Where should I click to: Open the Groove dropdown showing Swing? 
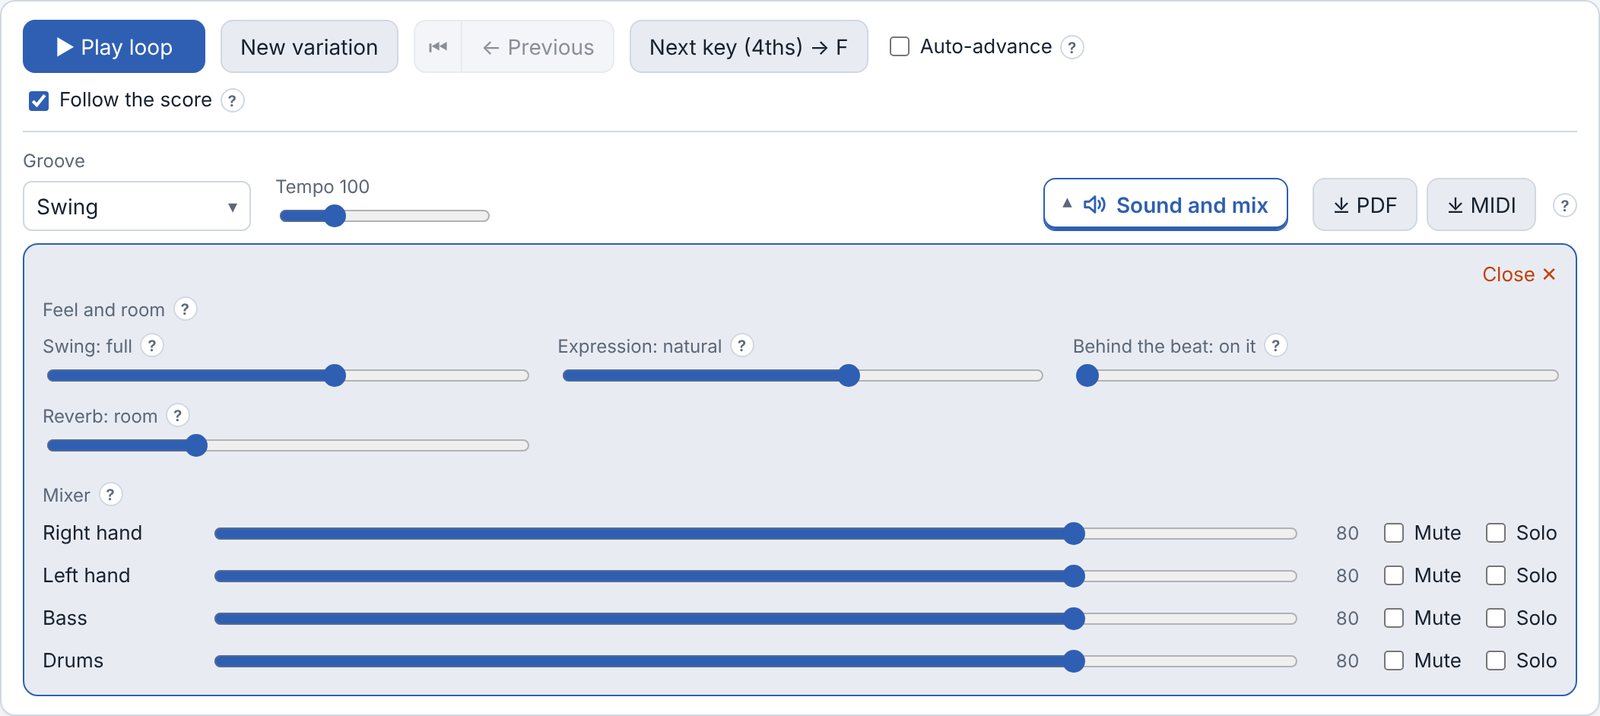(x=137, y=206)
